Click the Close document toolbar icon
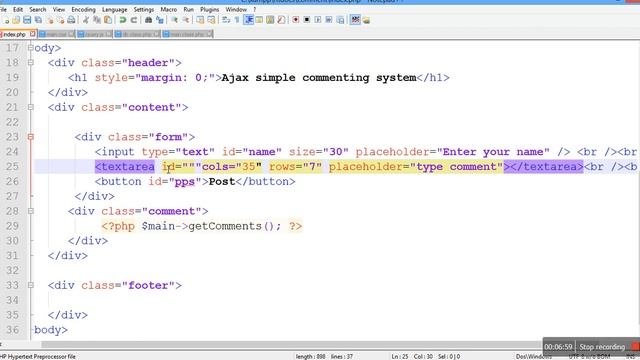640x360 pixels. 49,20
